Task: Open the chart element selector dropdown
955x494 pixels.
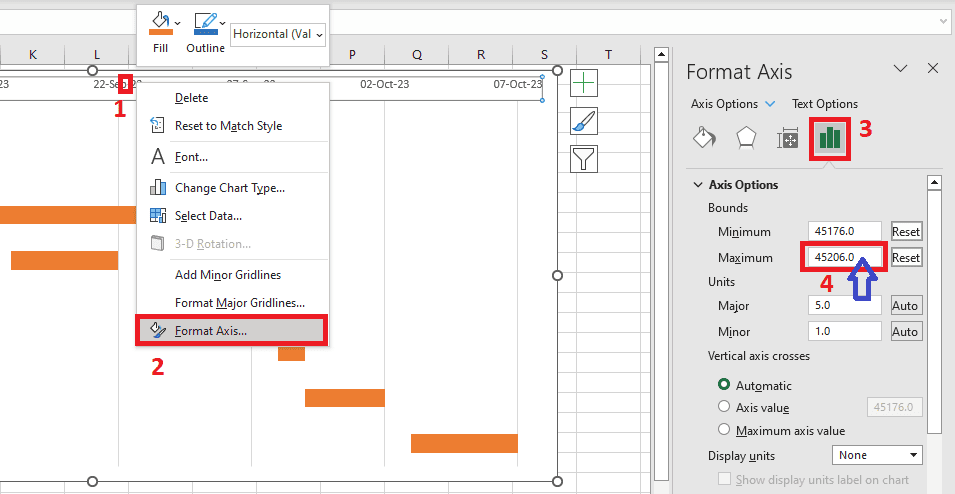Action: [x=278, y=34]
